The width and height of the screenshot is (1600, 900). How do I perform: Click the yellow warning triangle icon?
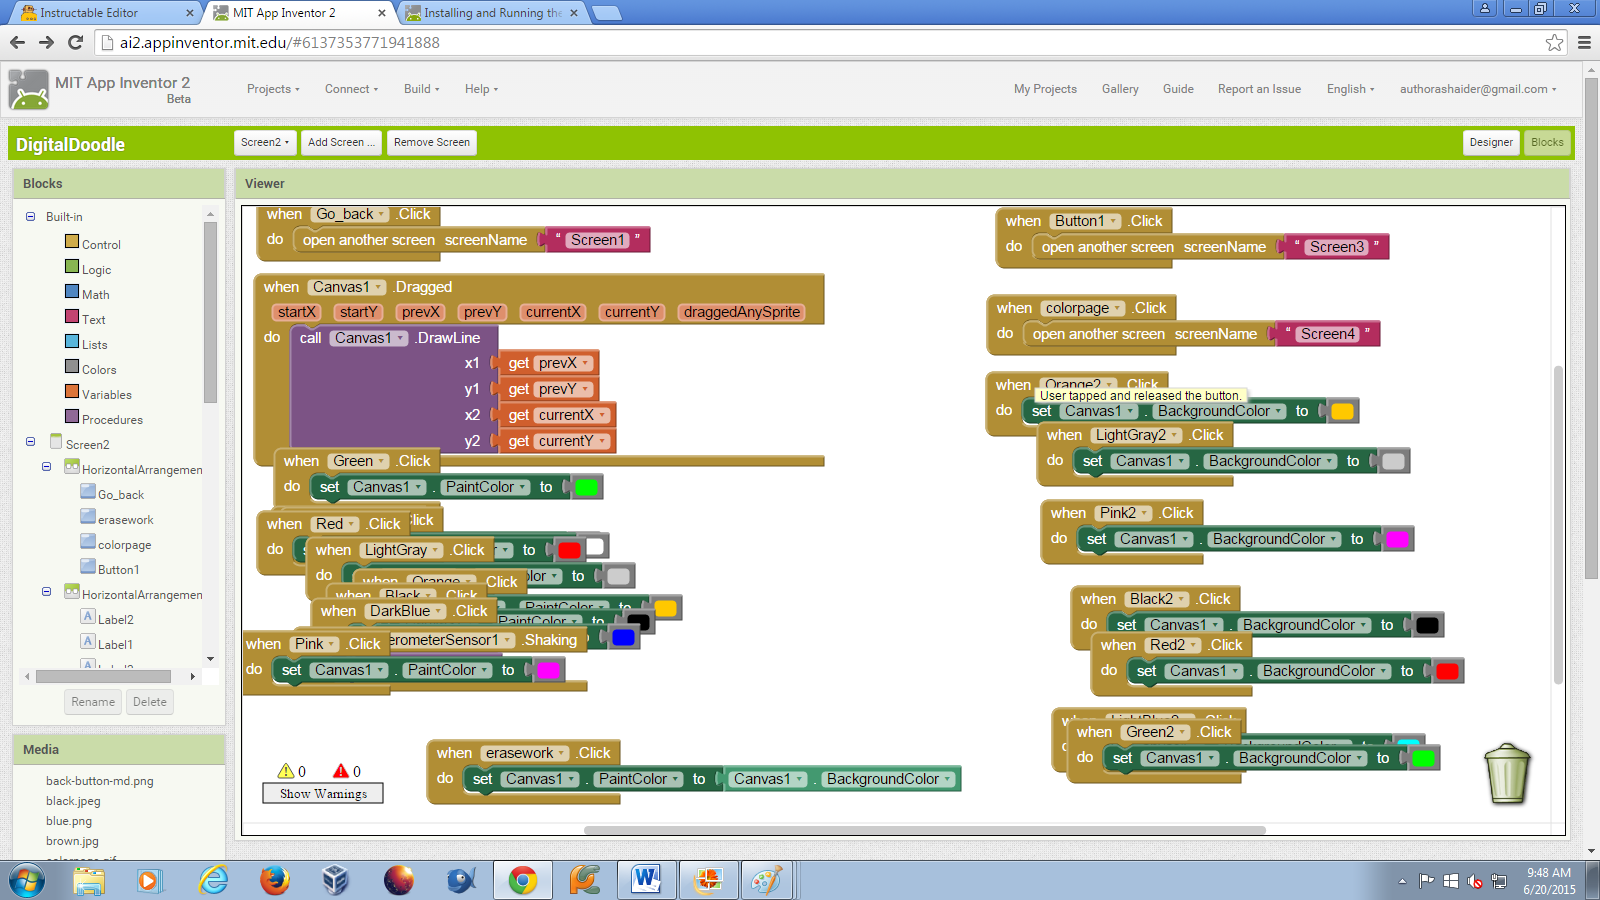[286, 771]
